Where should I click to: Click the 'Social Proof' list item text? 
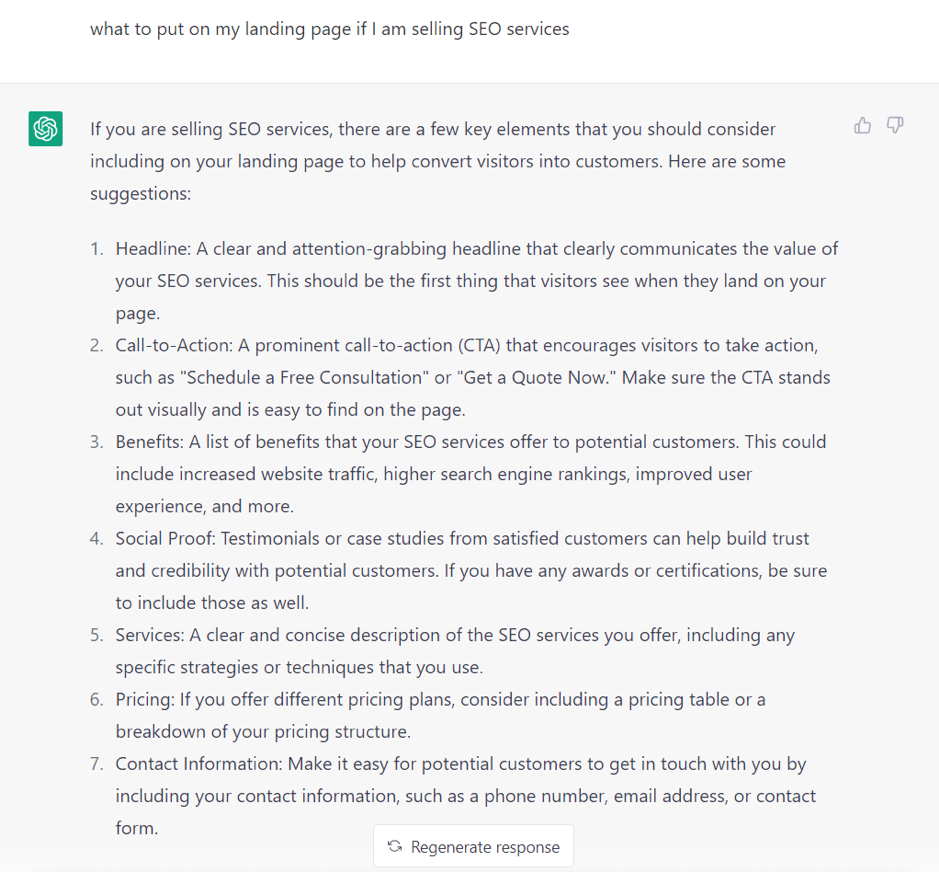471,570
